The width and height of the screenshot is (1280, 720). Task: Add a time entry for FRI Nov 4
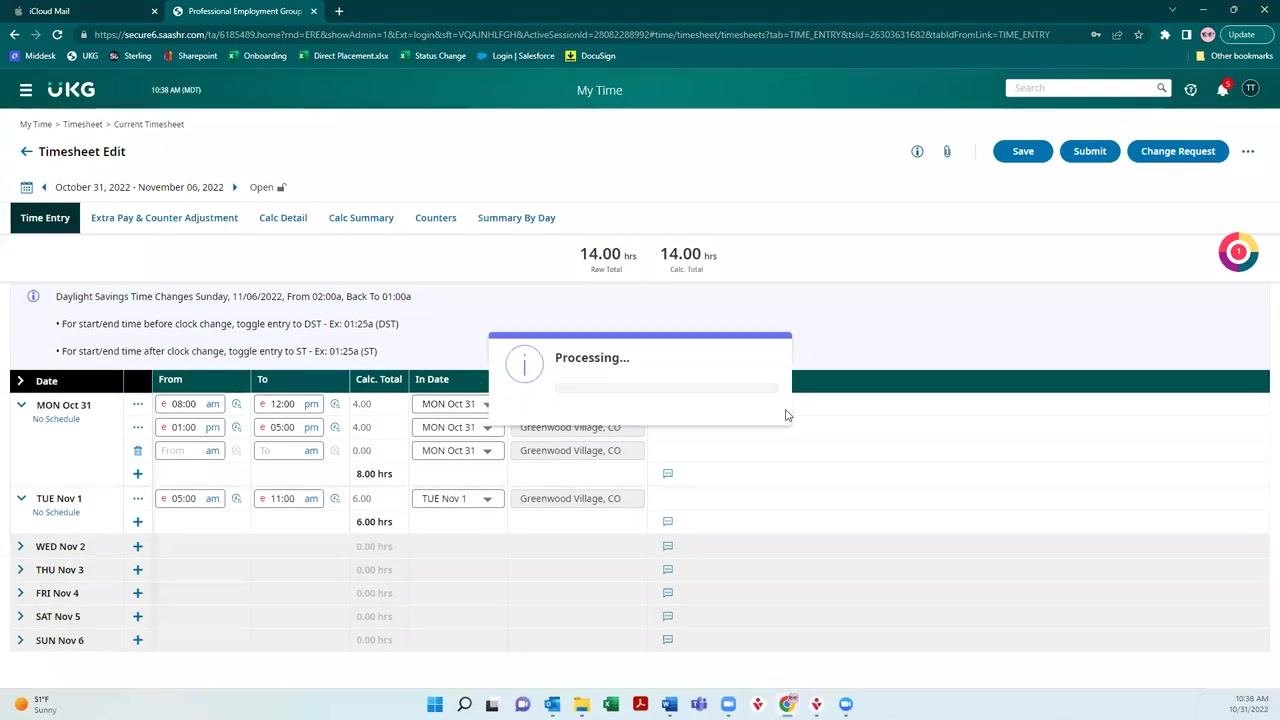[x=138, y=593]
